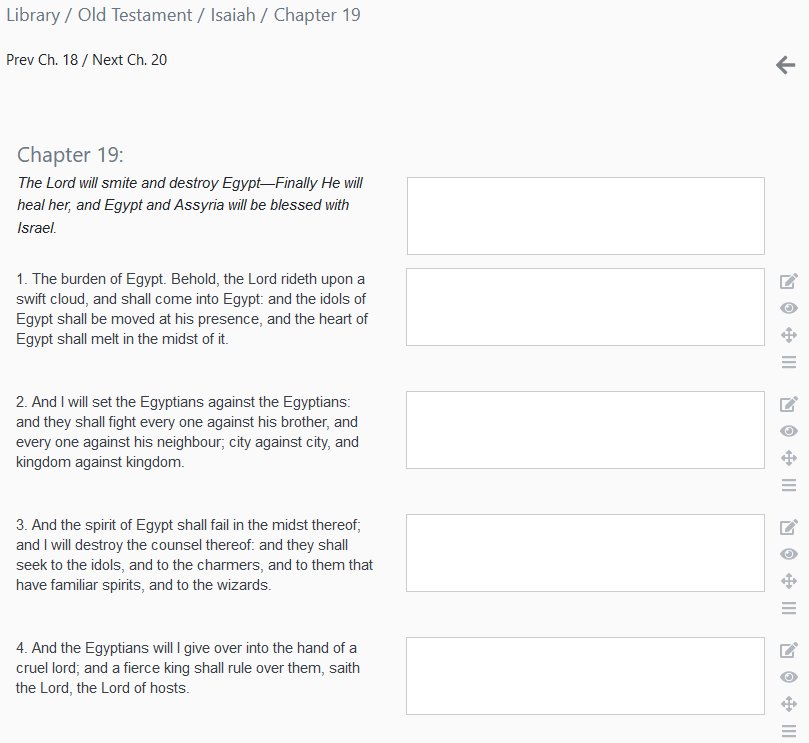Click the edit note icon for verse 4
809x743 pixels.
(789, 650)
